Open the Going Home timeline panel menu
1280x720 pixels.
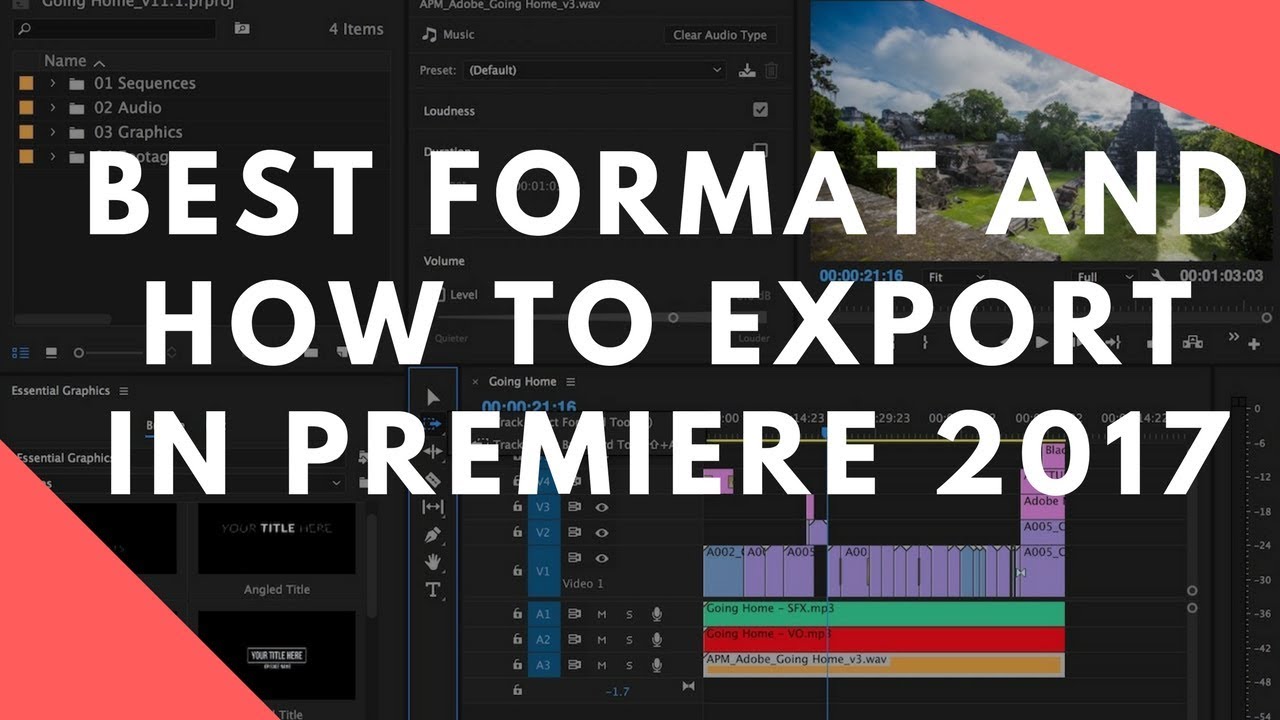click(x=571, y=382)
